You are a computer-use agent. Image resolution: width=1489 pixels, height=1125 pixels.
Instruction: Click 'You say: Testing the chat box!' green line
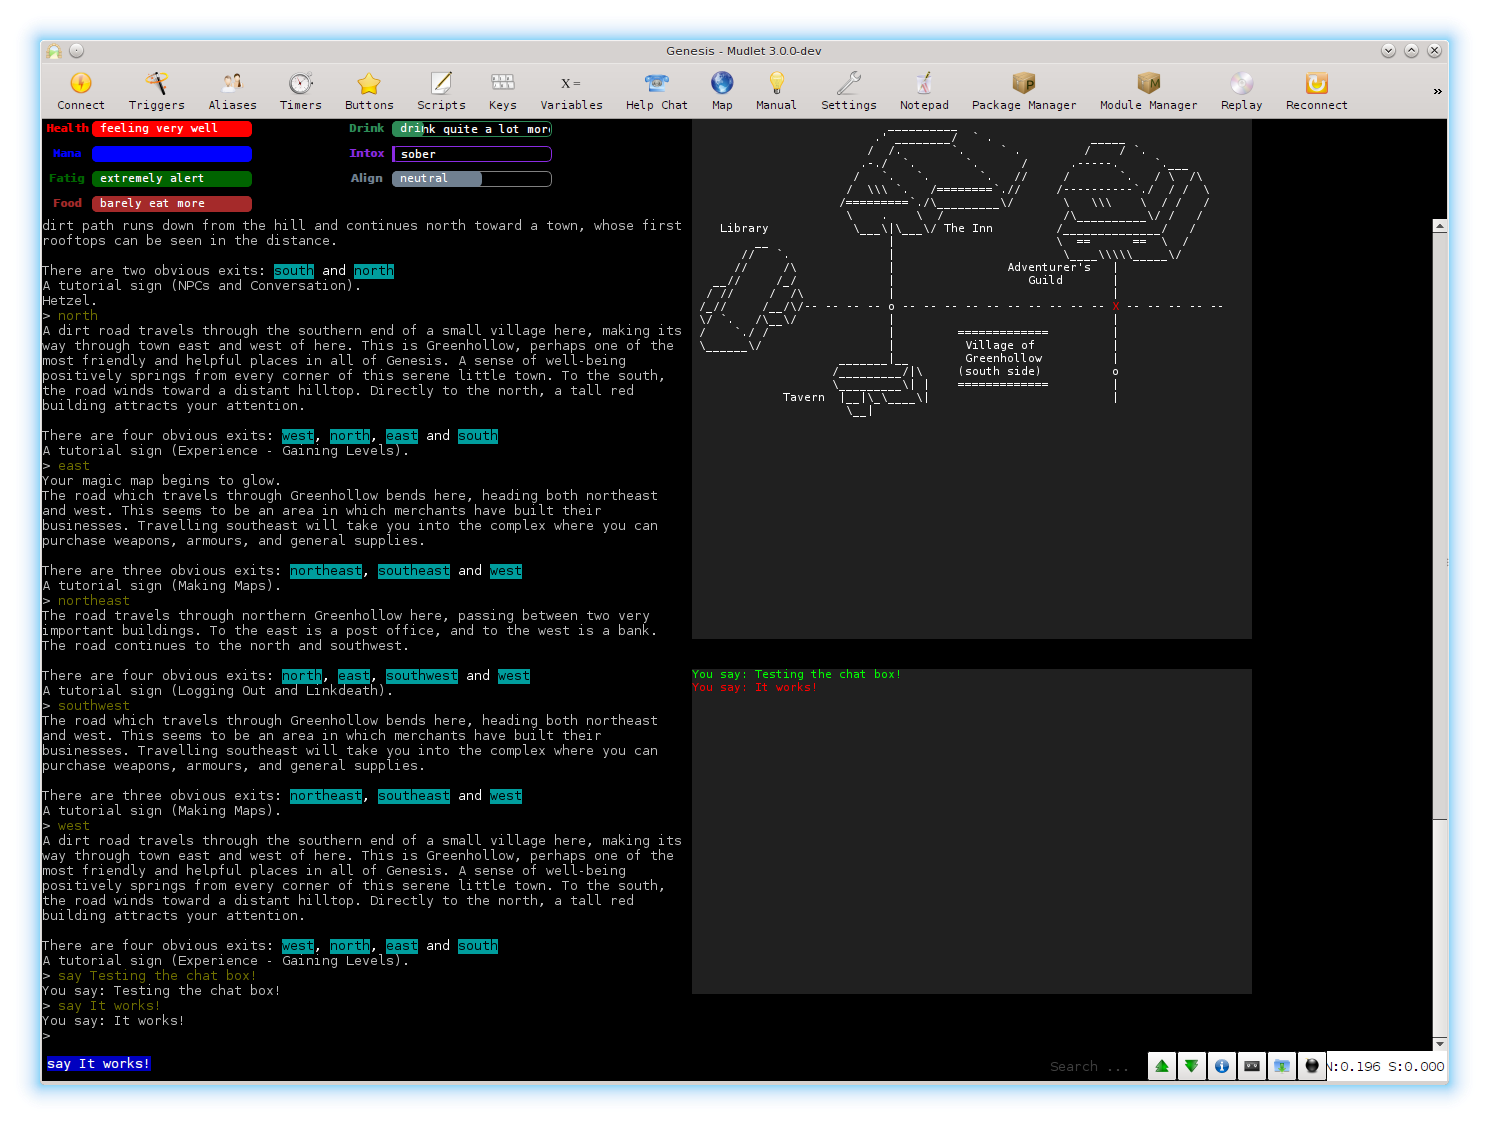[797, 675]
